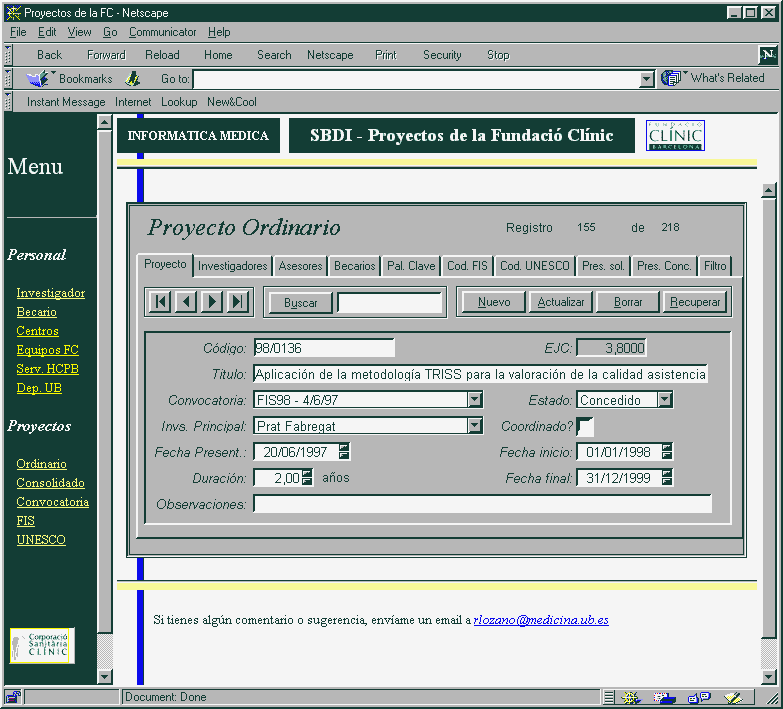Click the What's Related icon
Viewport: 783px width, 709px height.
click(x=672, y=78)
